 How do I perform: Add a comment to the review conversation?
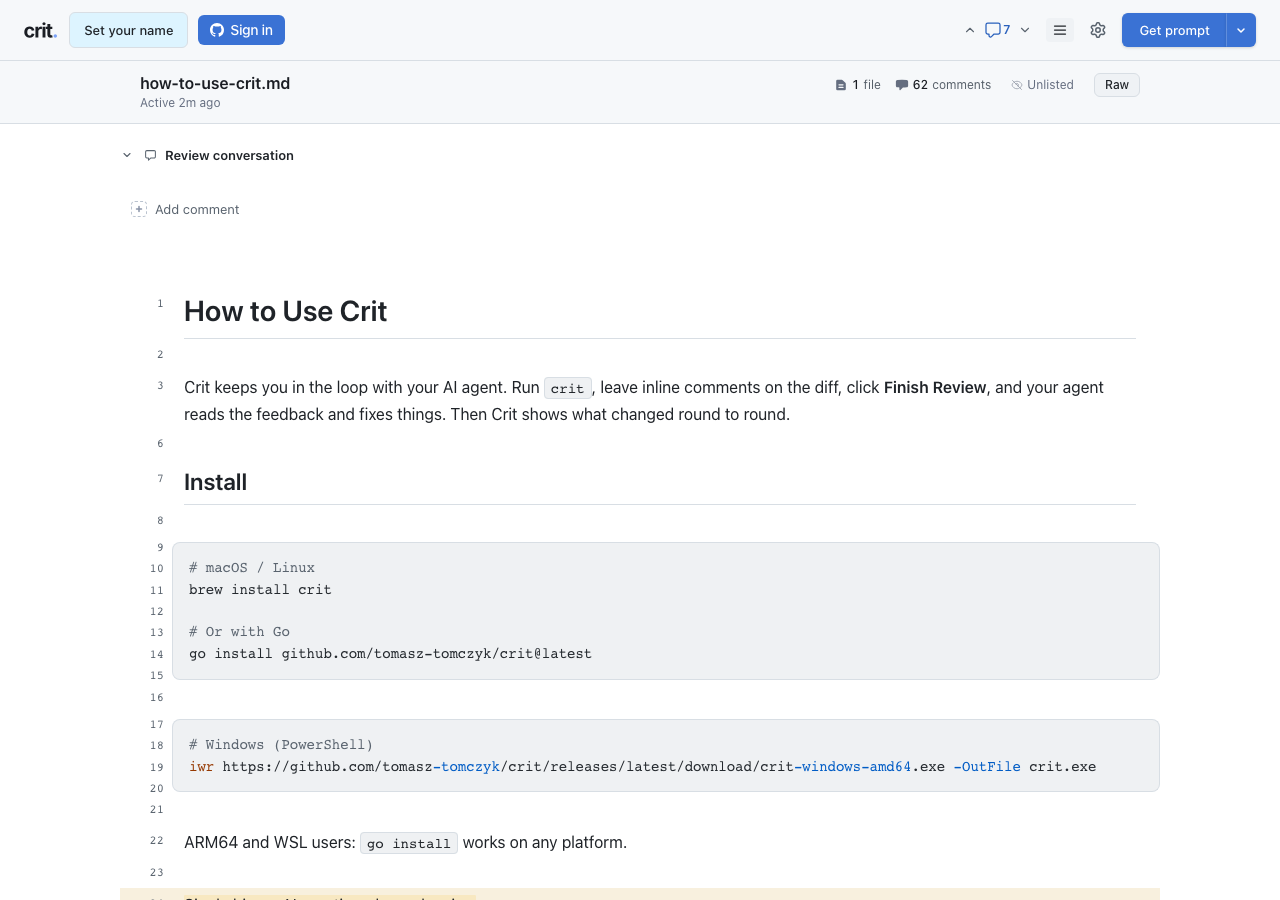coord(186,209)
